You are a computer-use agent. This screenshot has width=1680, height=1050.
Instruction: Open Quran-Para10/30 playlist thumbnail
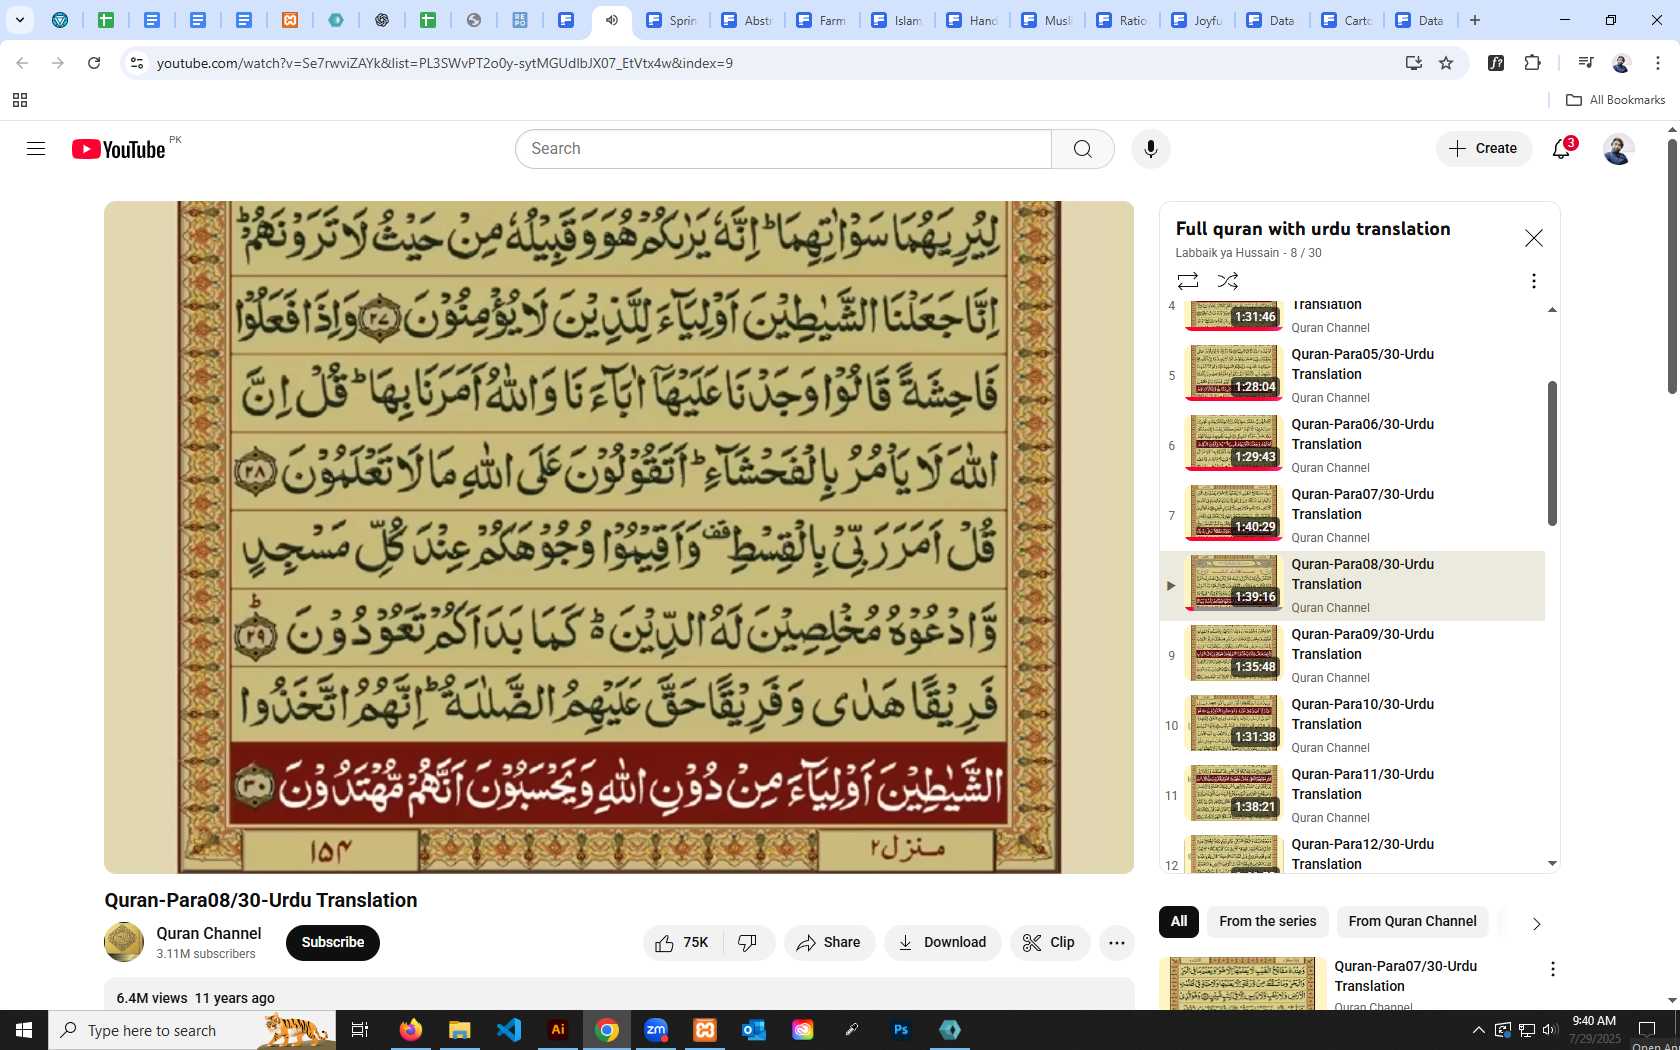(1232, 723)
